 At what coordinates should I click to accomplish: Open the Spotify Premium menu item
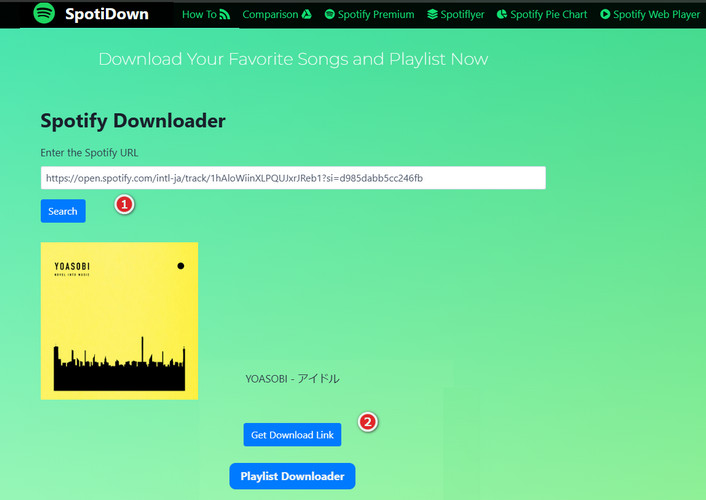376,14
